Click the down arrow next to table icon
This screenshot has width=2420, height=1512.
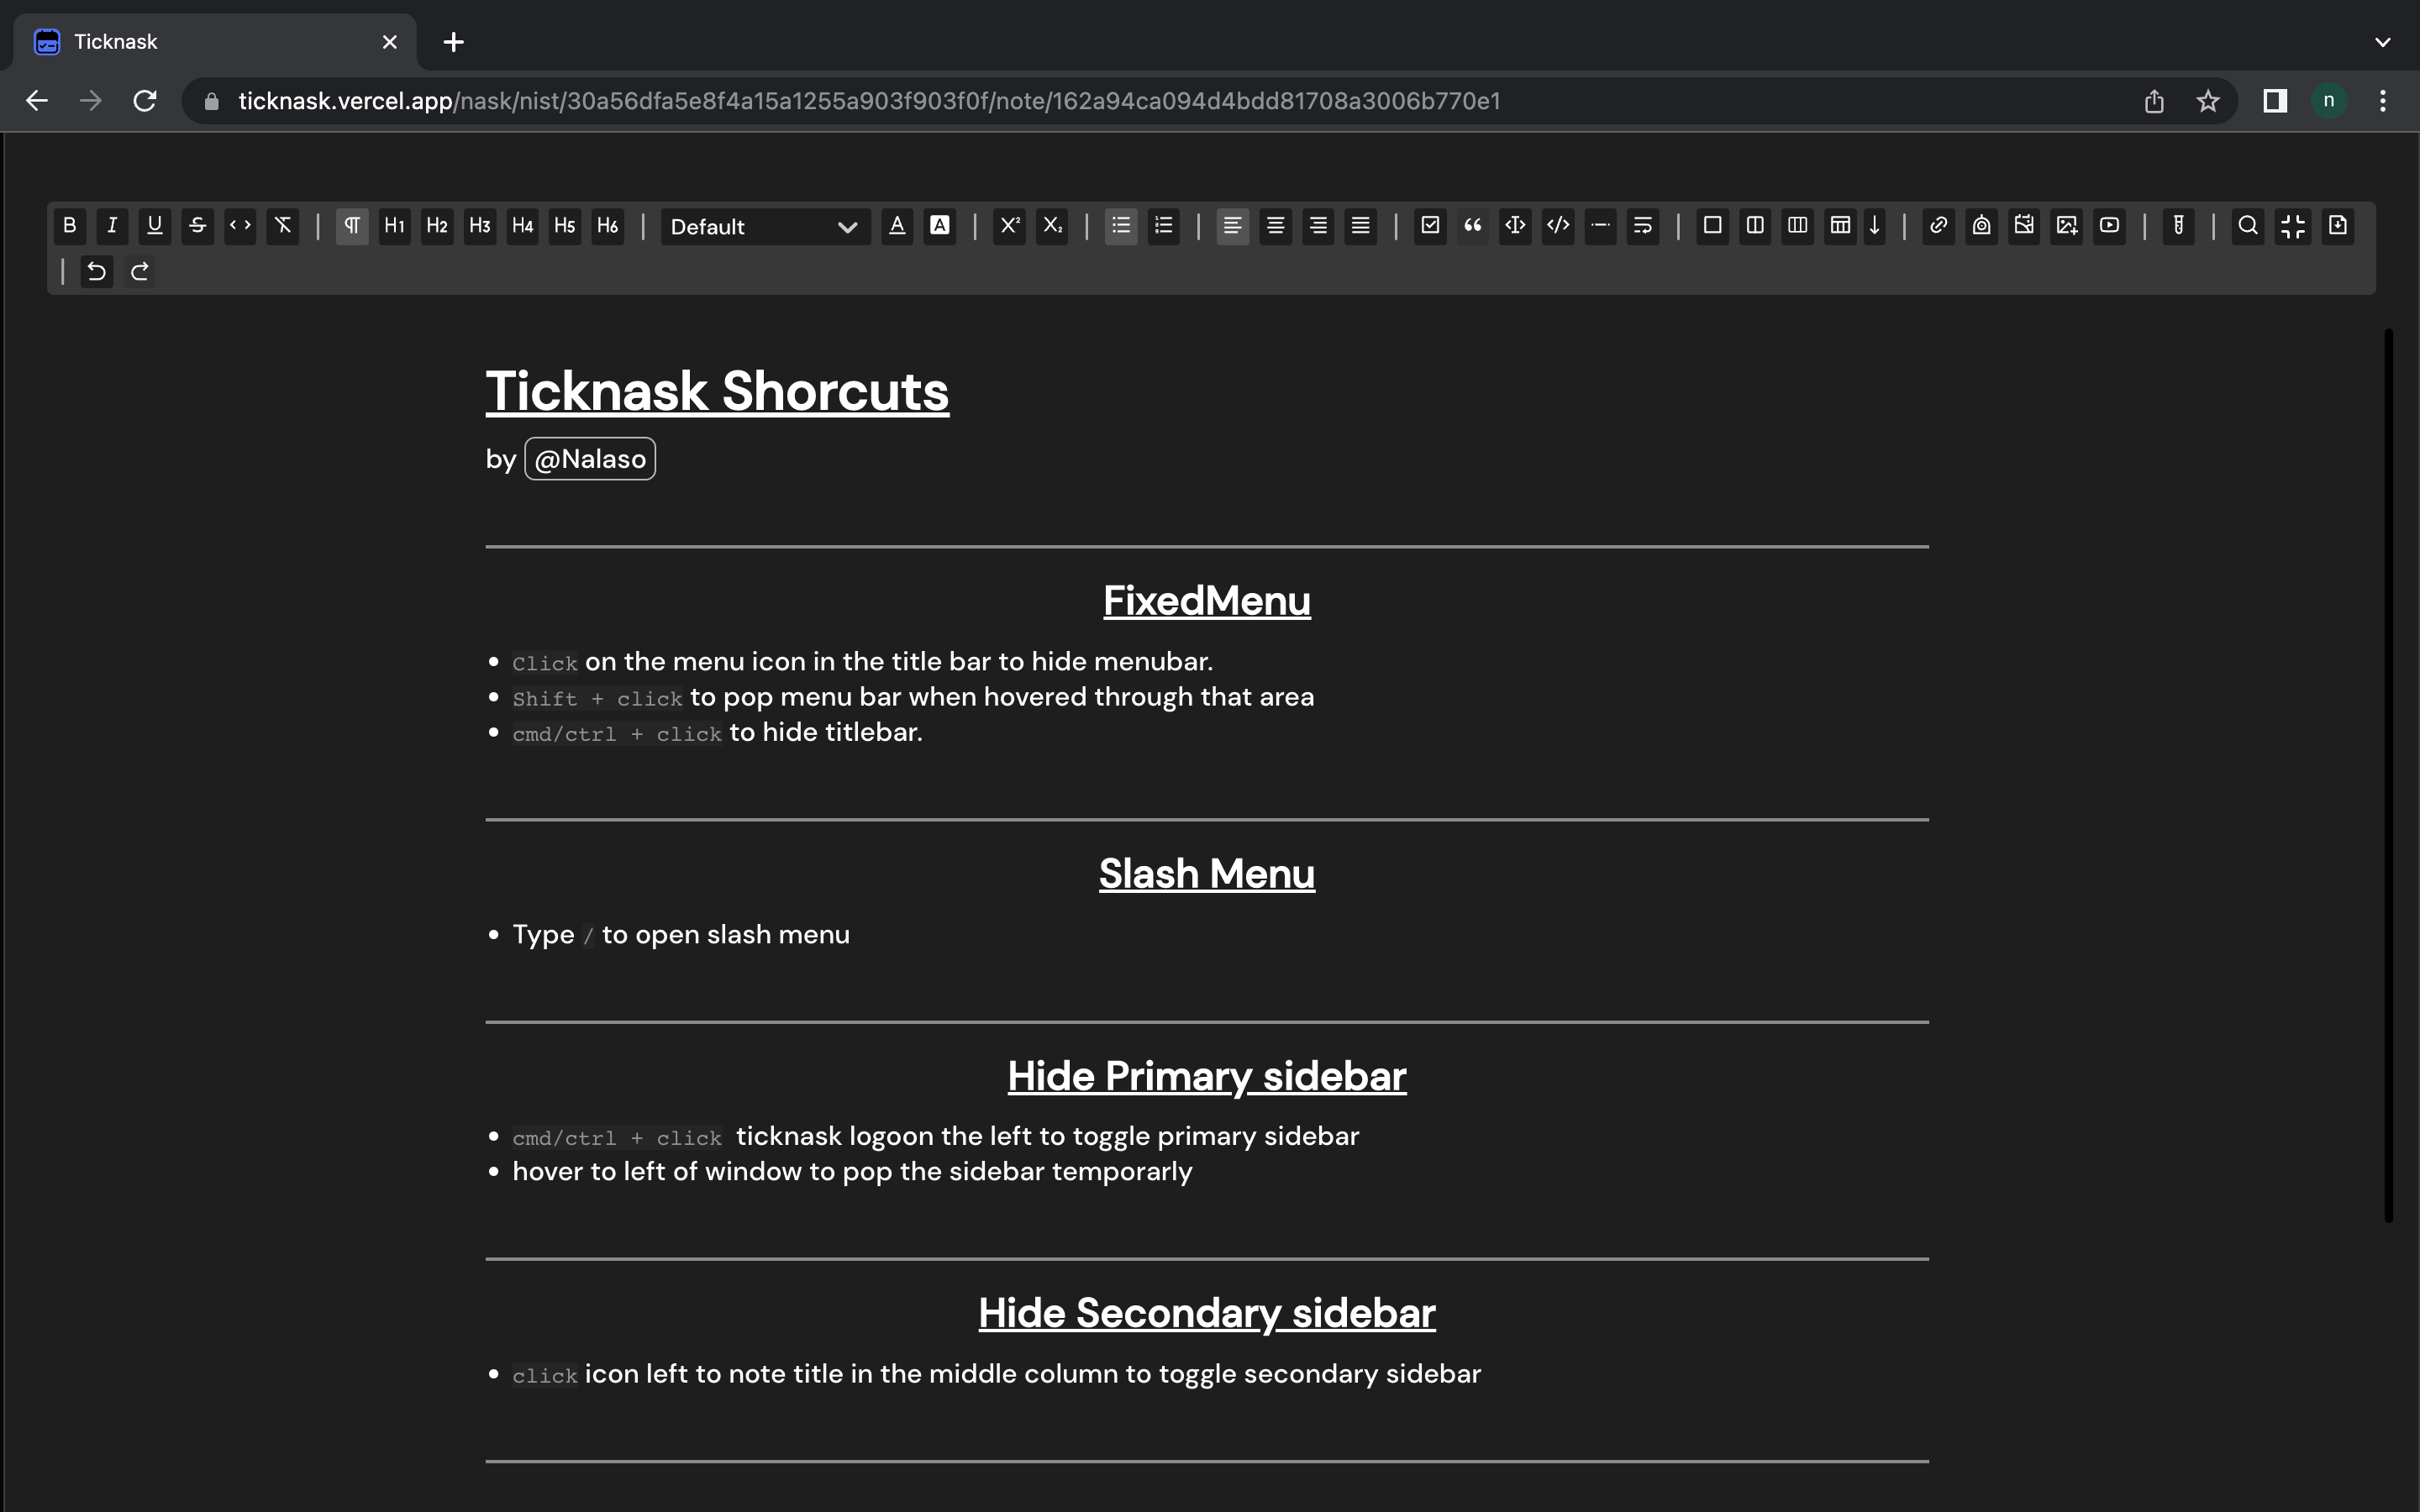[1875, 225]
